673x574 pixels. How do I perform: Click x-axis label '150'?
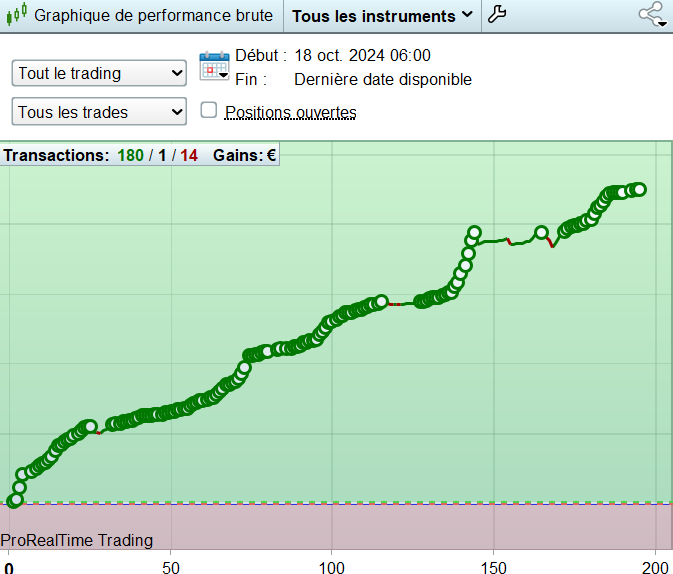(494, 567)
